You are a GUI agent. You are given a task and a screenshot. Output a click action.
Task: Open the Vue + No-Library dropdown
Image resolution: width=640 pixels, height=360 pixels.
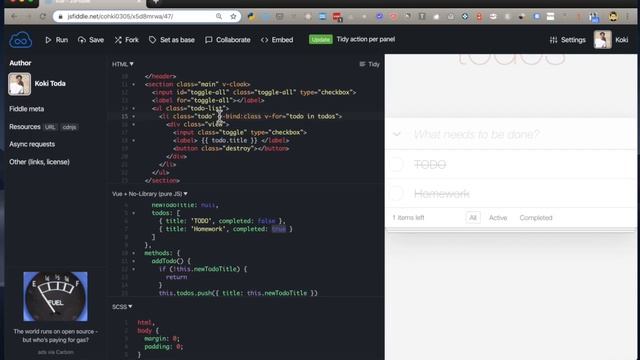(150, 194)
